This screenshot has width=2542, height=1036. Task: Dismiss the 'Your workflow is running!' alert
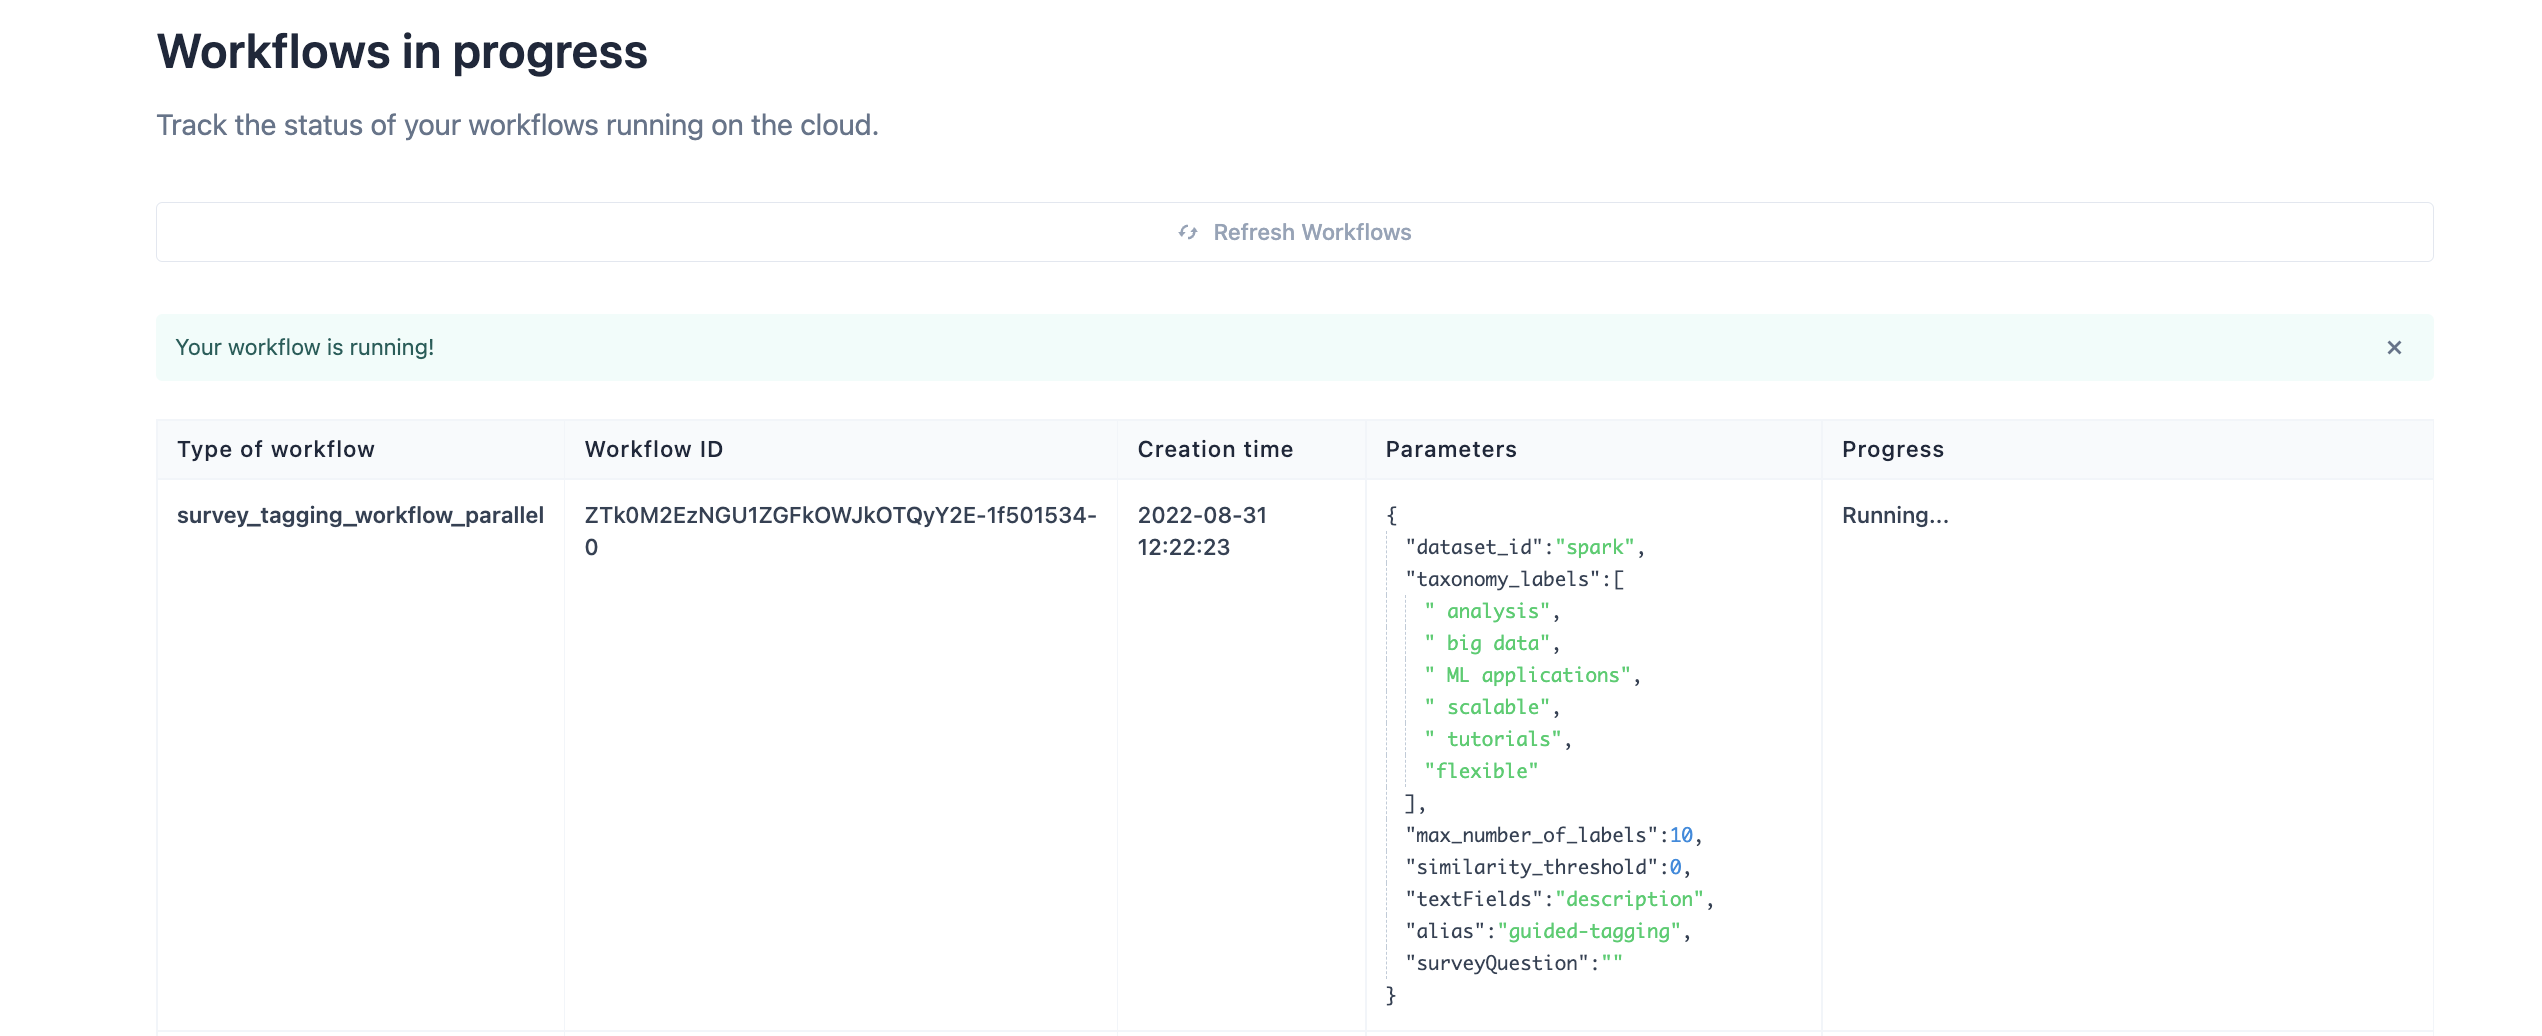pyautogui.click(x=2394, y=347)
